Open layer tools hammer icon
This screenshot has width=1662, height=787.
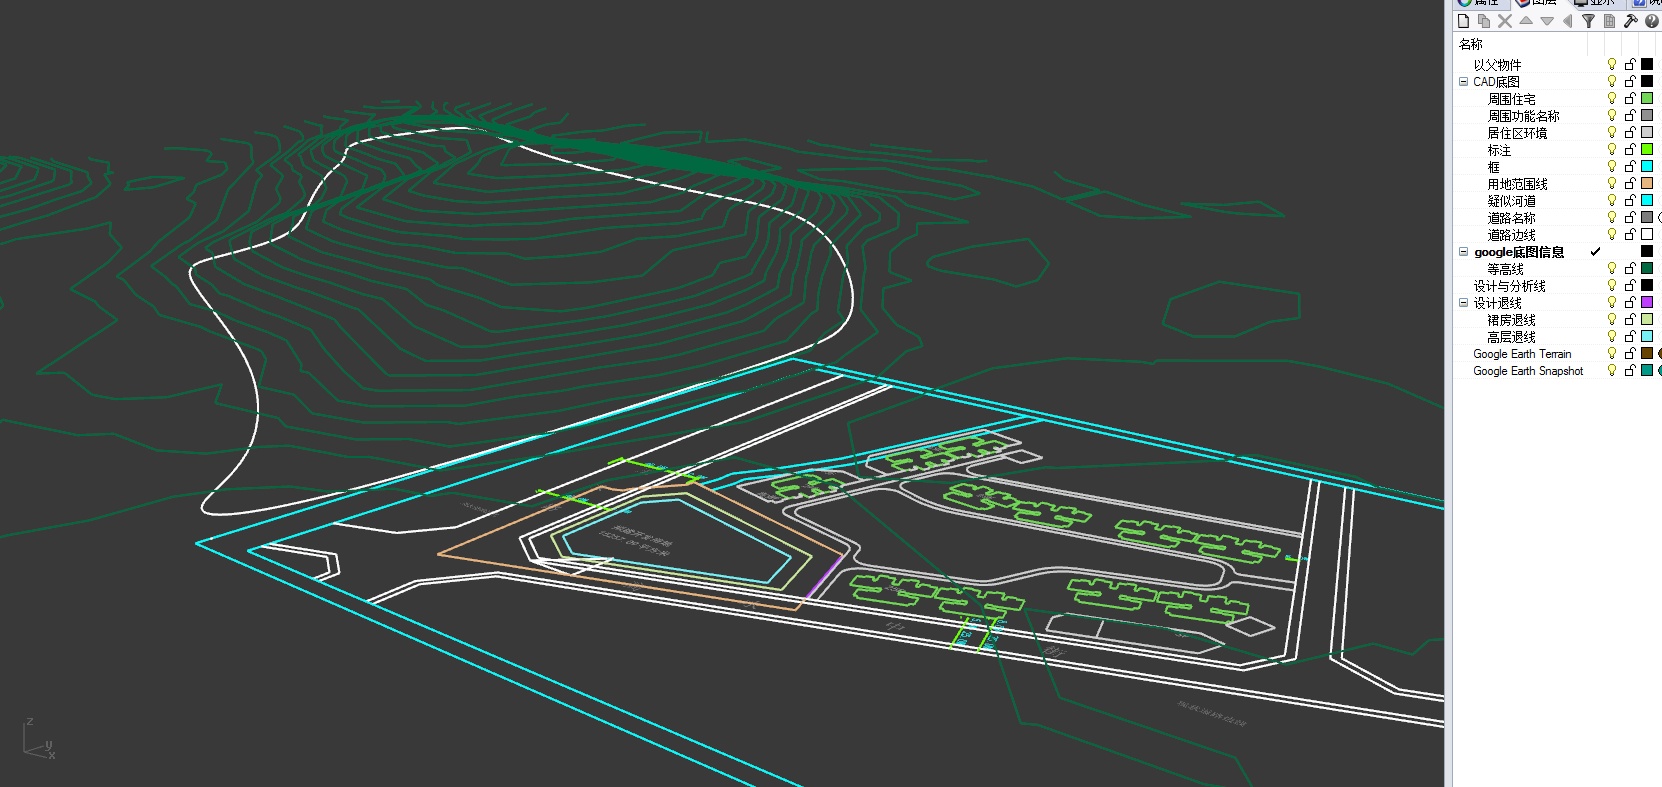click(1630, 21)
